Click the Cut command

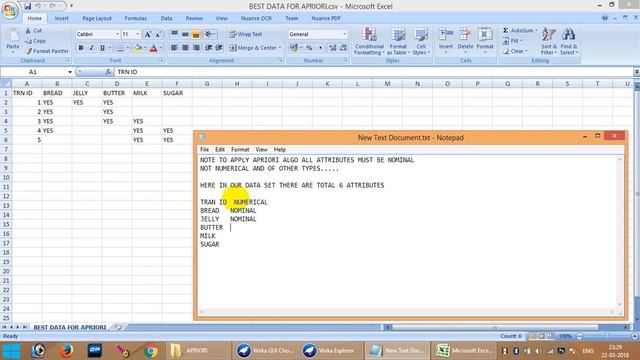(x=33, y=31)
